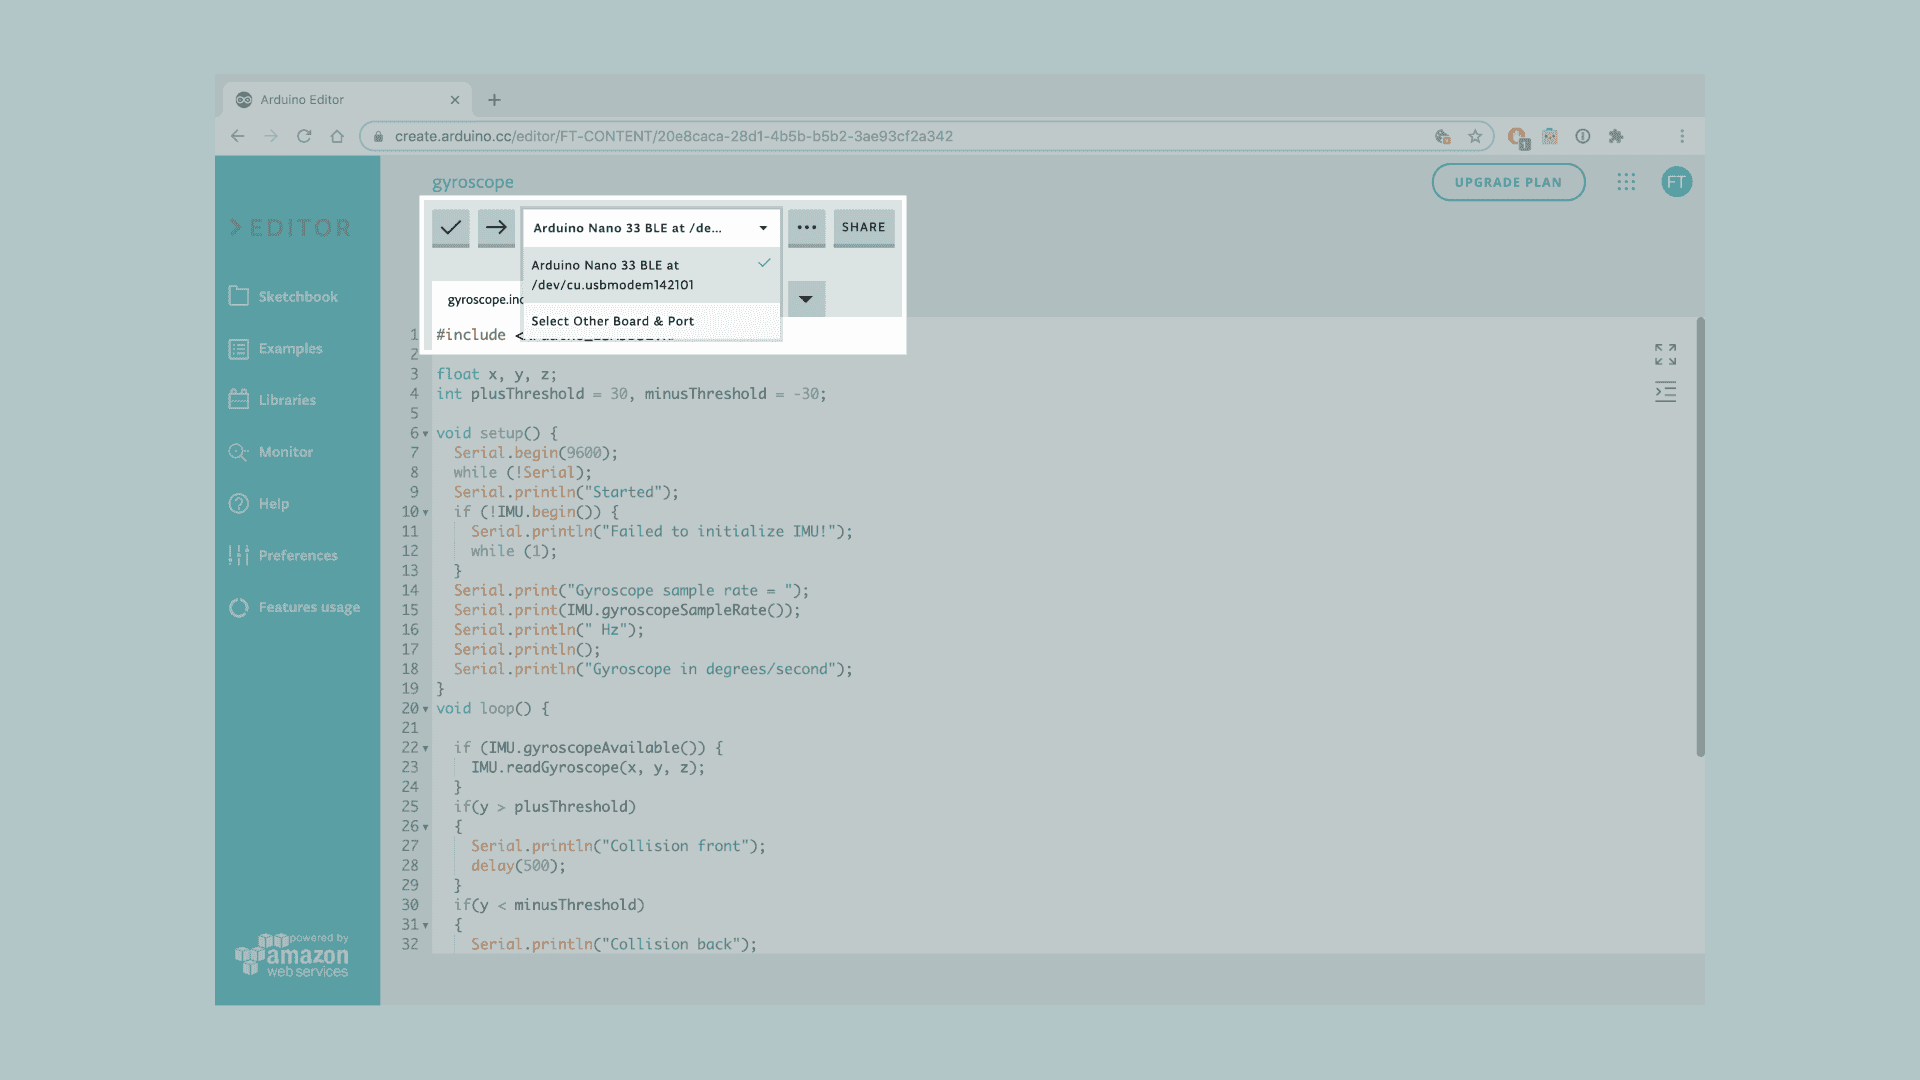Open the three-dots more options menu

pyautogui.click(x=806, y=228)
